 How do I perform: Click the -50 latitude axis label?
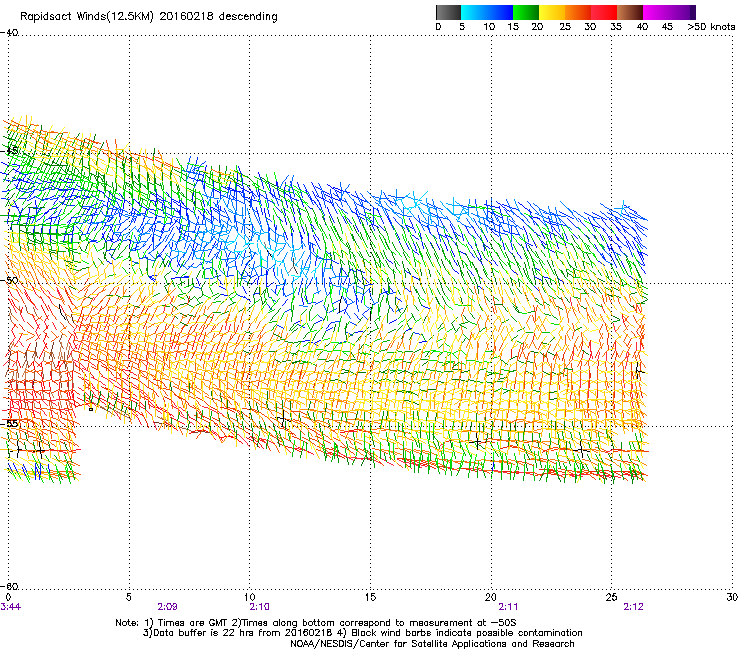[x=9, y=281]
